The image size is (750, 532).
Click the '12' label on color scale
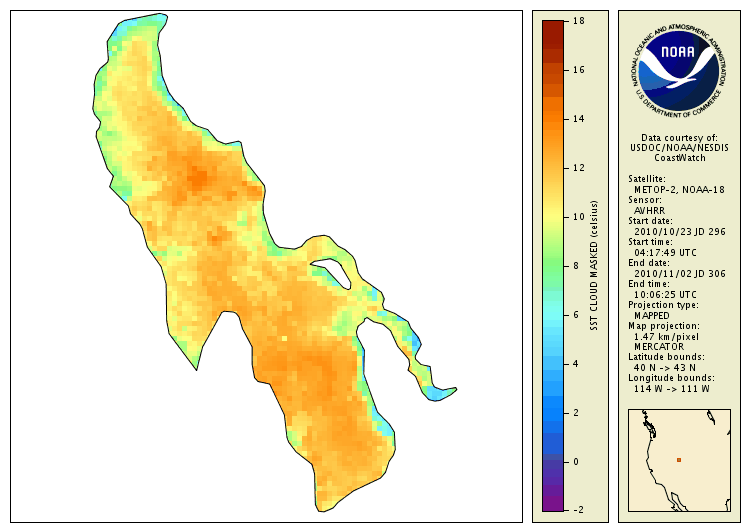click(x=579, y=168)
